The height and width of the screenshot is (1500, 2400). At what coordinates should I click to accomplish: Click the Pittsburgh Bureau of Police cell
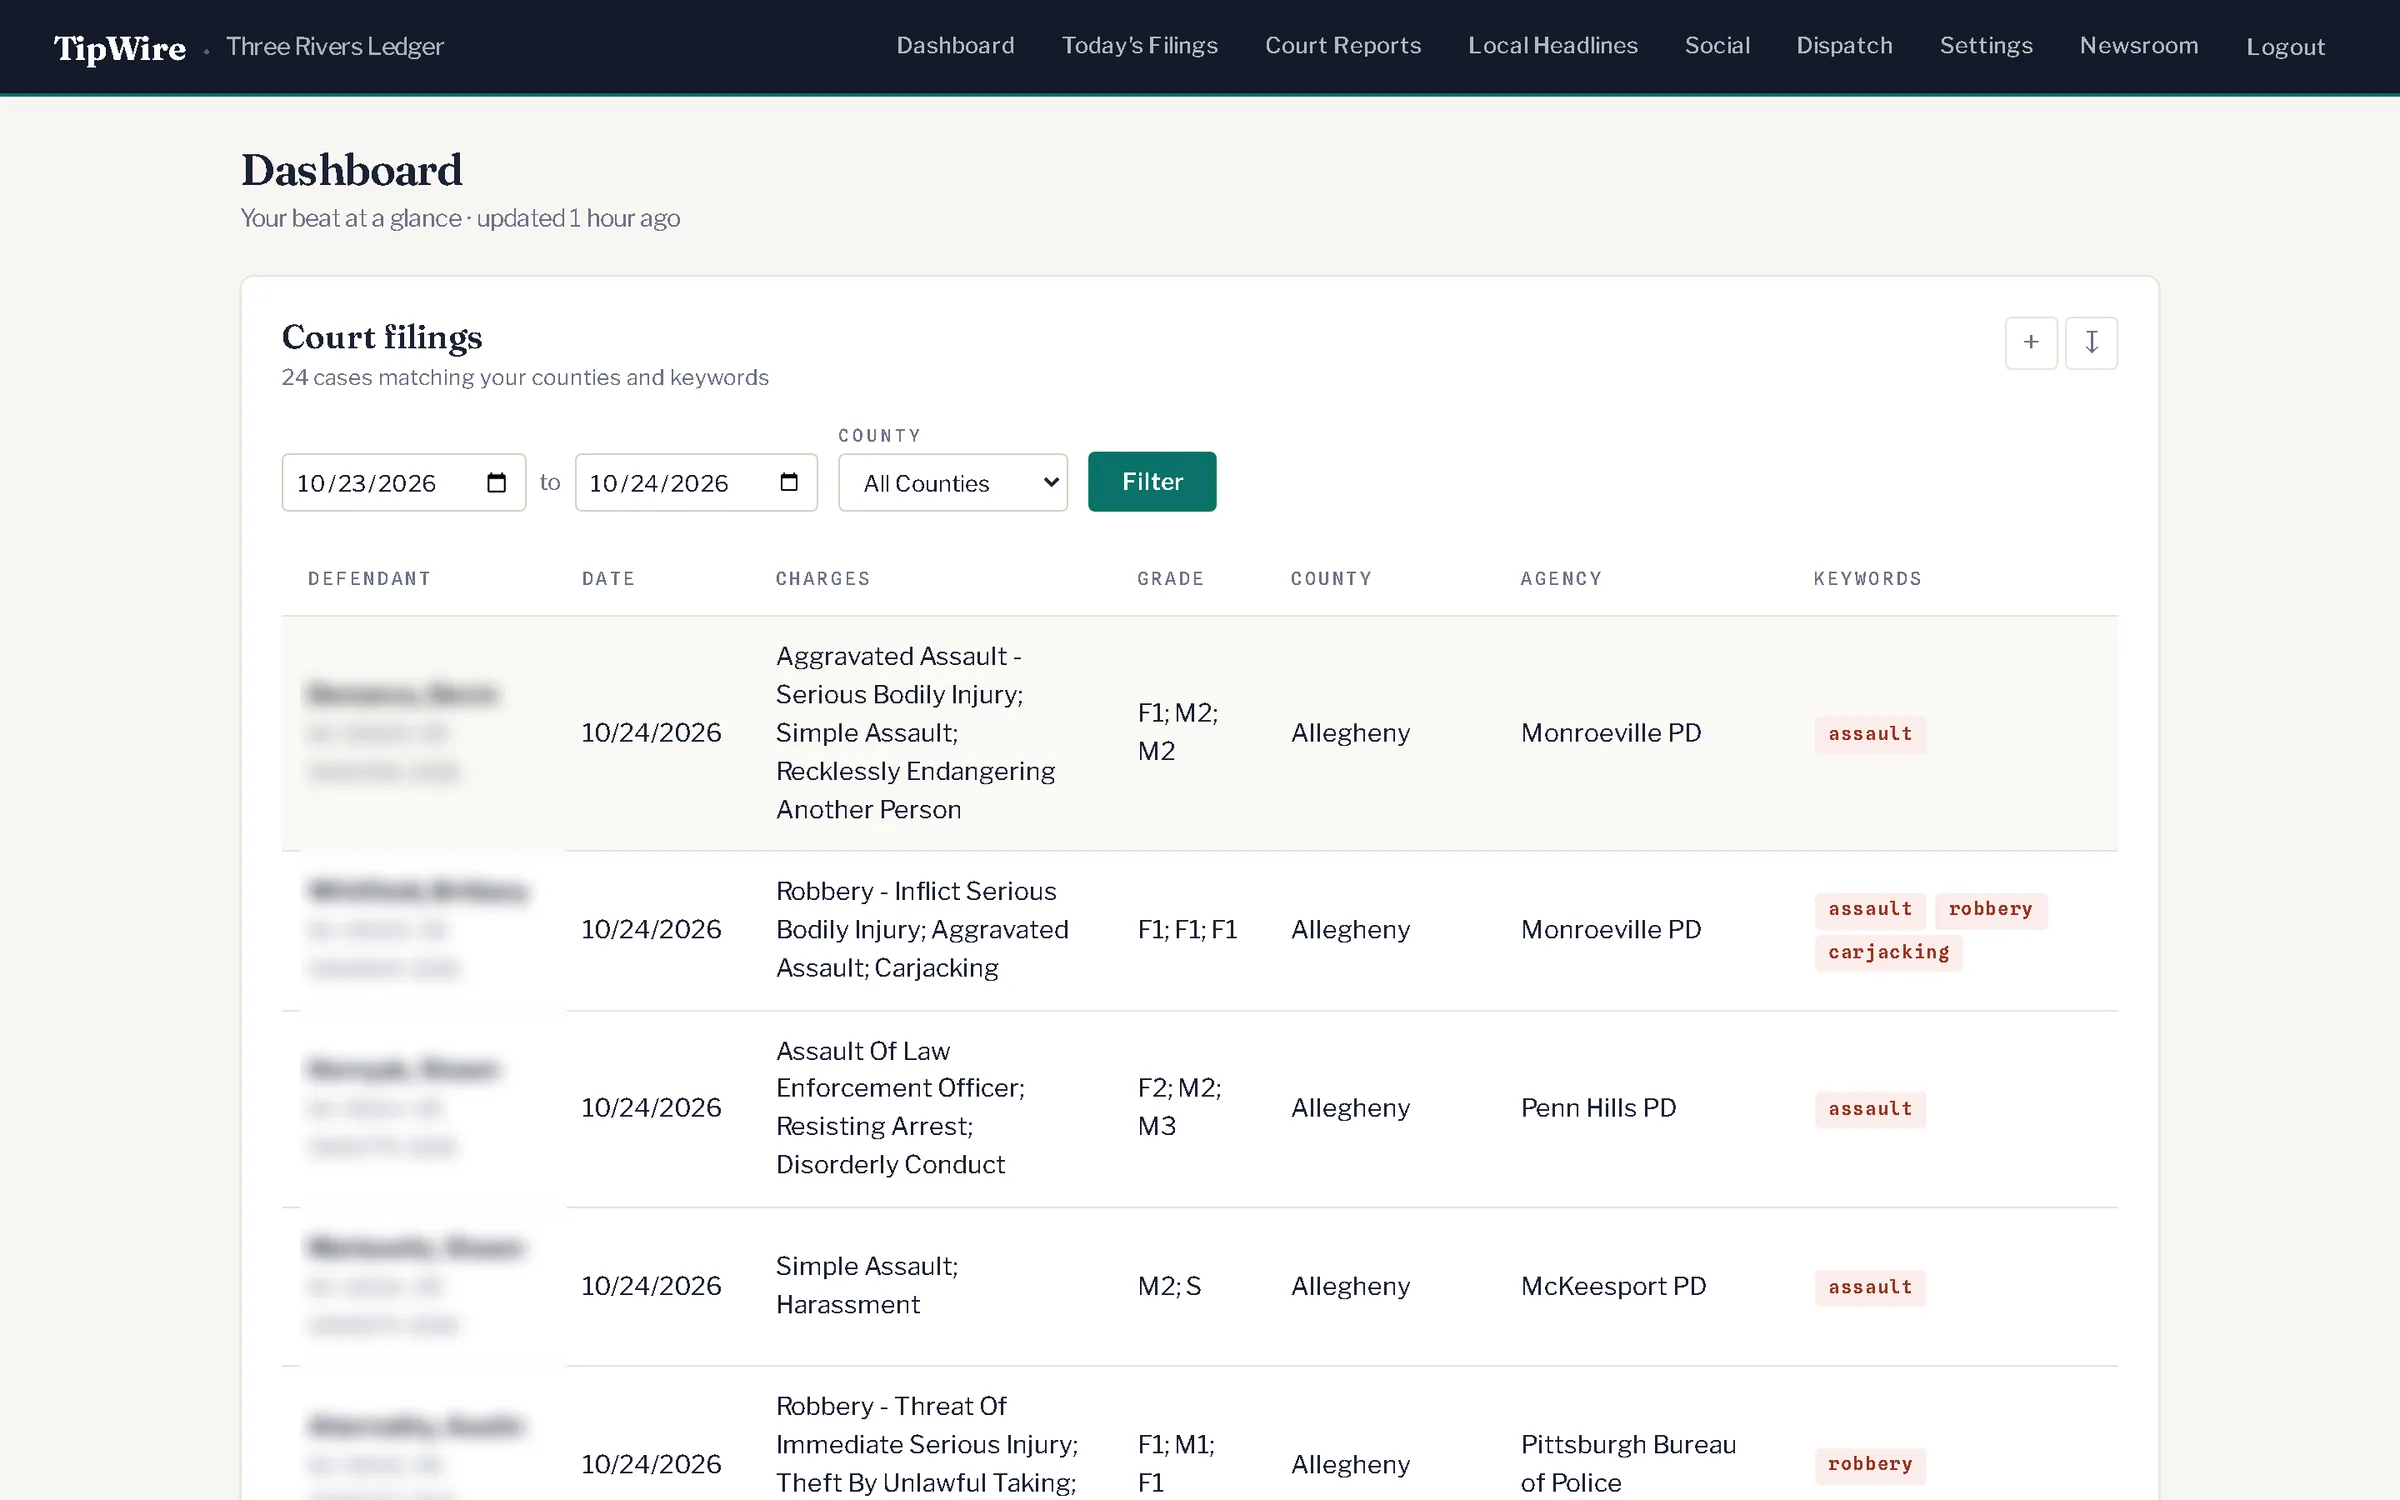[1628, 1464]
